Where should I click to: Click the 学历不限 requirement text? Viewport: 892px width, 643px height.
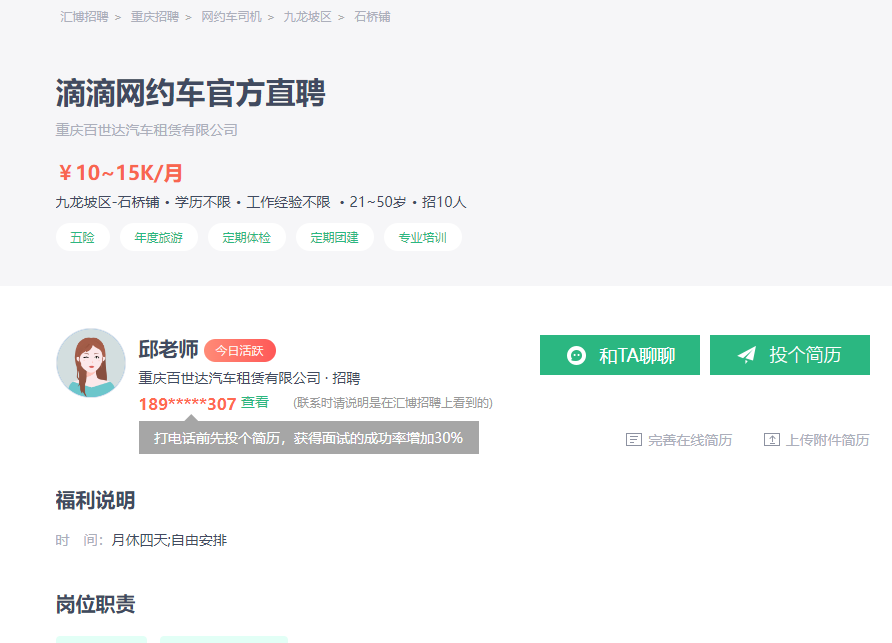[203, 203]
